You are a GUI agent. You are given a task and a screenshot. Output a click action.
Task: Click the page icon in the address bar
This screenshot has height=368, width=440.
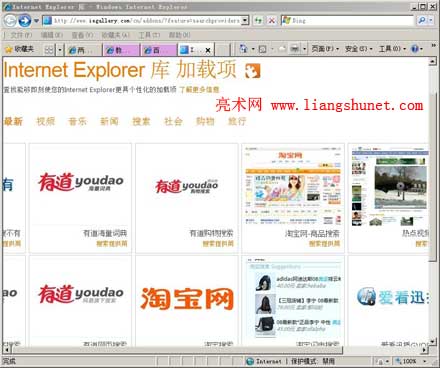[47, 21]
